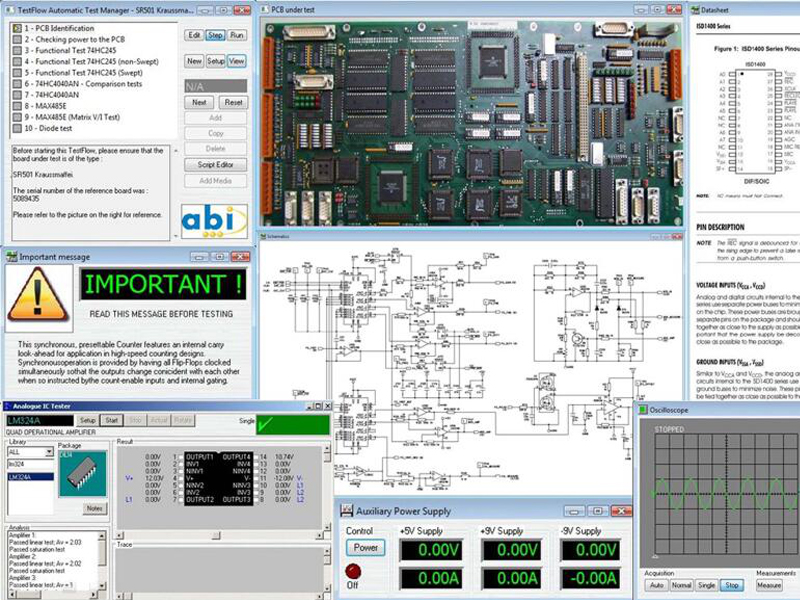Image resolution: width=800 pixels, height=600 pixels.
Task: Toggle the pin 4 V+ checkbox
Action: coord(181,478)
